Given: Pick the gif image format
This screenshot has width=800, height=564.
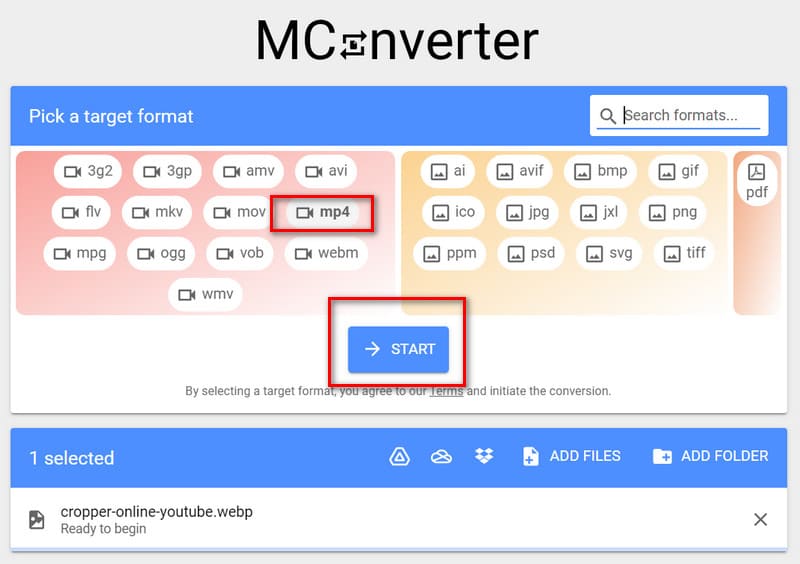Looking at the screenshot, I should [678, 171].
